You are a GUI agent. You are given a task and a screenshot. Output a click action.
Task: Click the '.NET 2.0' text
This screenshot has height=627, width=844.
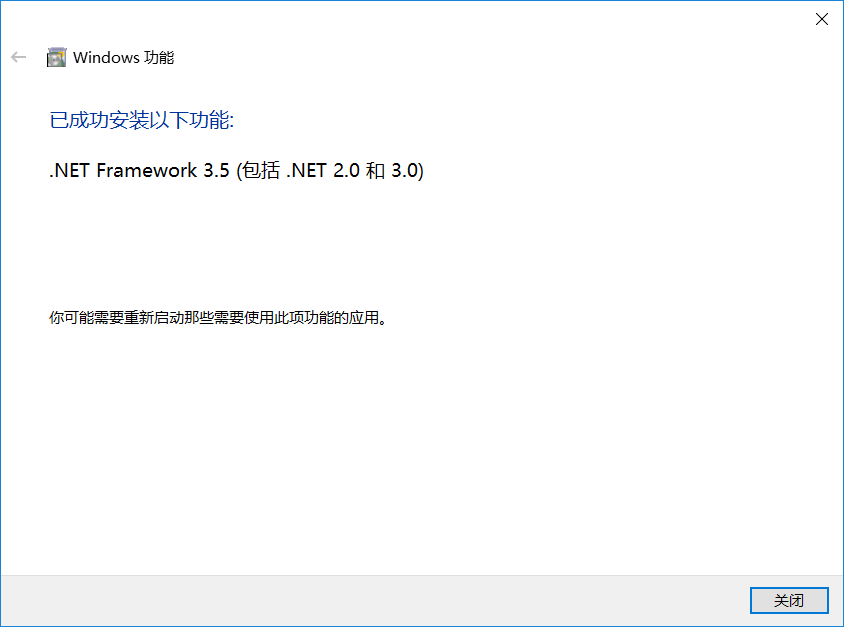(323, 170)
